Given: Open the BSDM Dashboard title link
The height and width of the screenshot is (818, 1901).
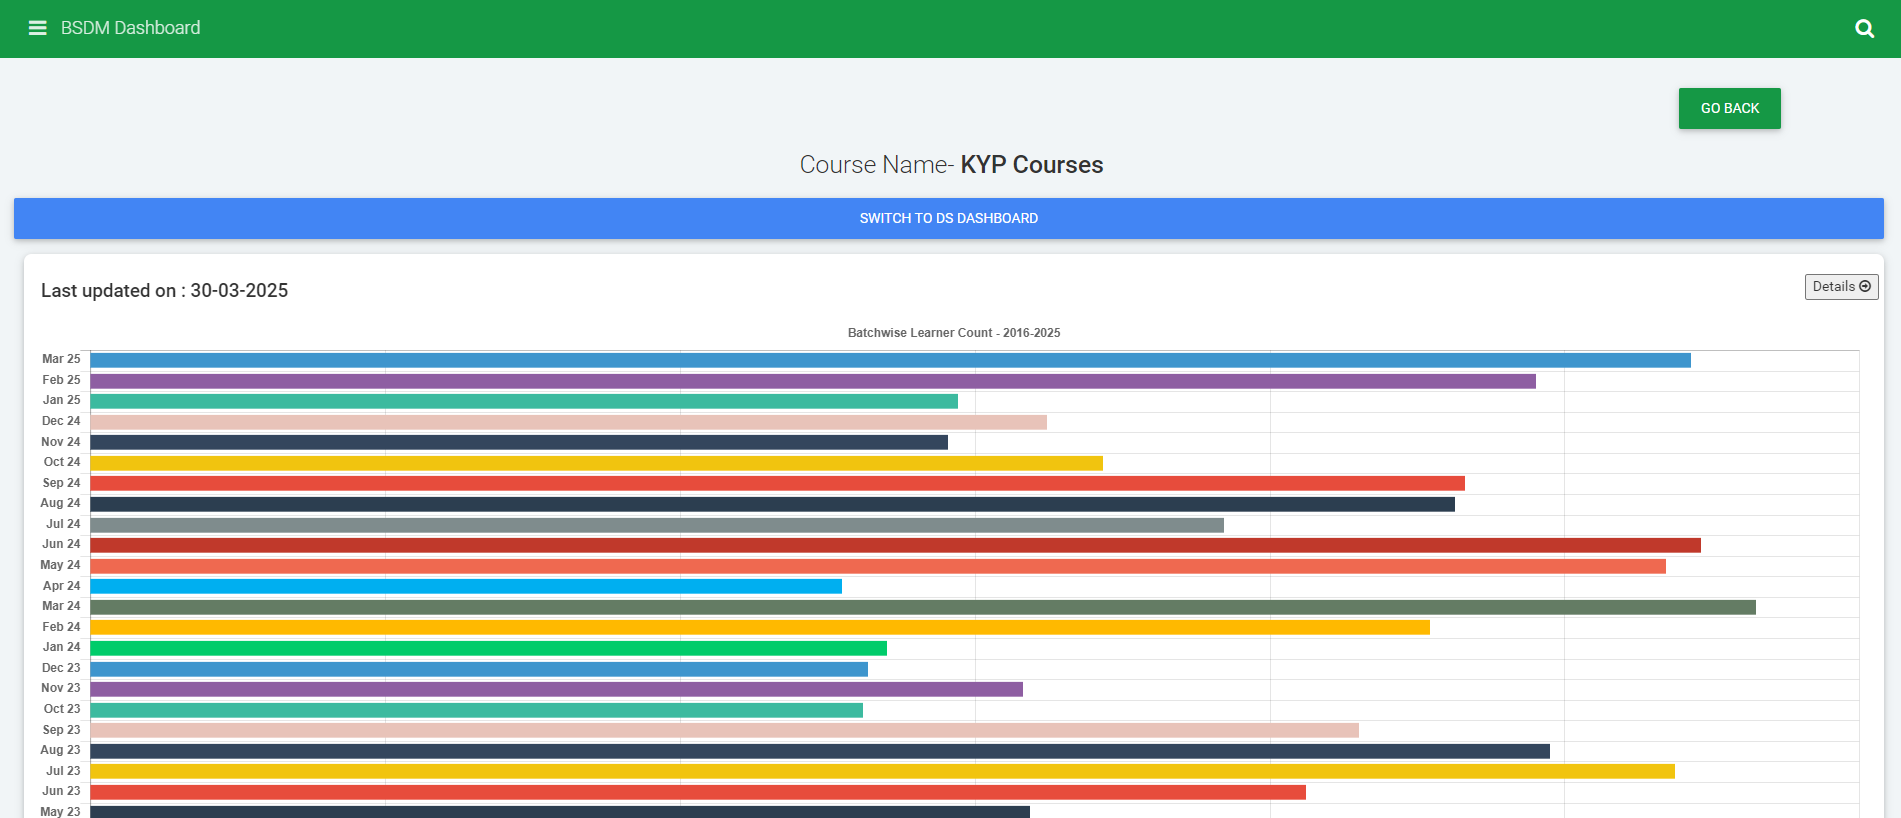Looking at the screenshot, I should tap(130, 28).
